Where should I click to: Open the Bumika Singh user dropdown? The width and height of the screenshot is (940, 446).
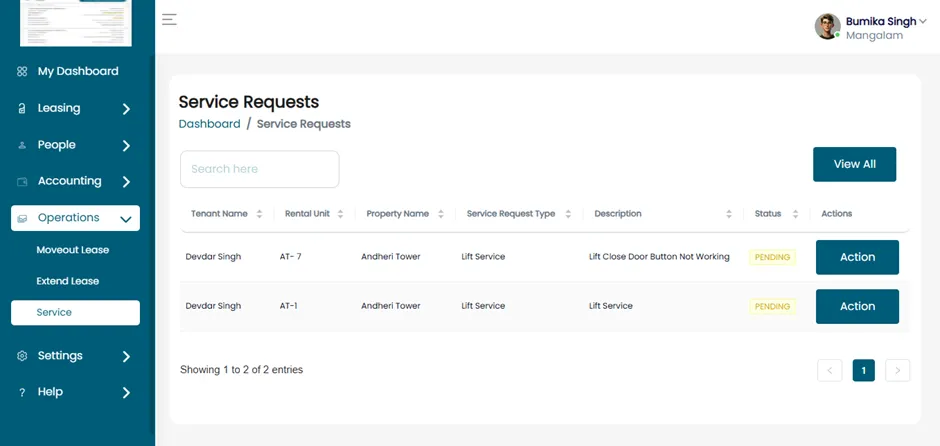(923, 21)
